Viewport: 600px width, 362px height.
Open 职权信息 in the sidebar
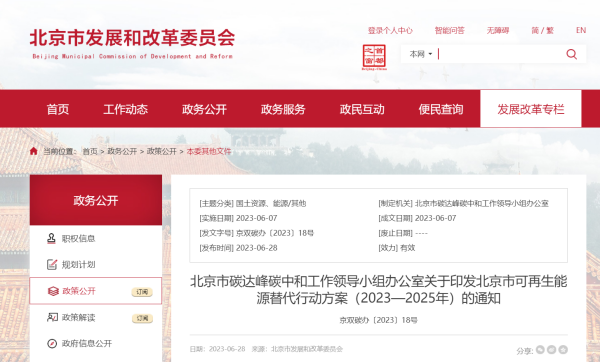point(78,238)
